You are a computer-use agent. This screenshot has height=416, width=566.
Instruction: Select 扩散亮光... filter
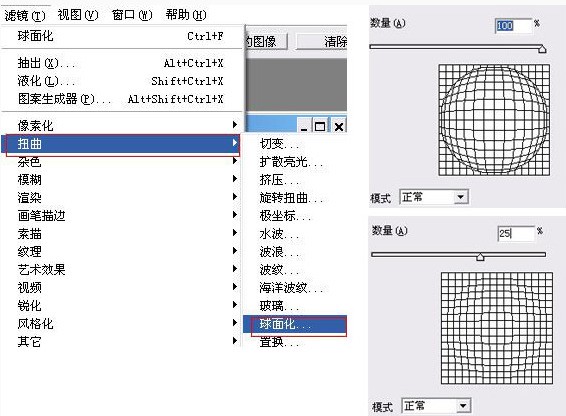coord(295,162)
